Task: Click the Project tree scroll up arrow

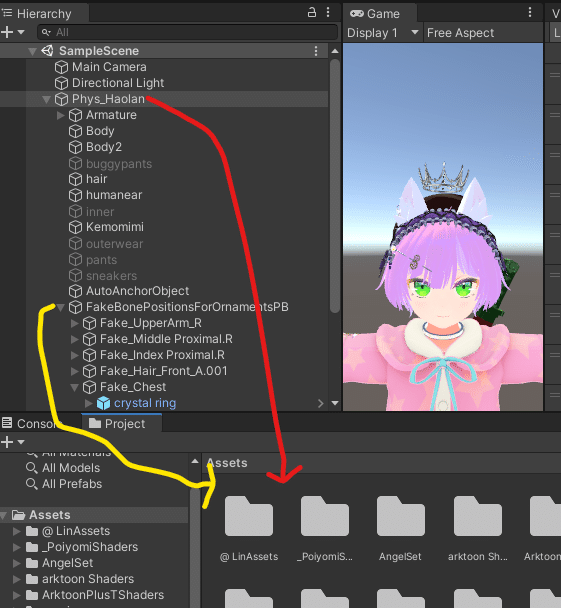Action: [x=195, y=461]
